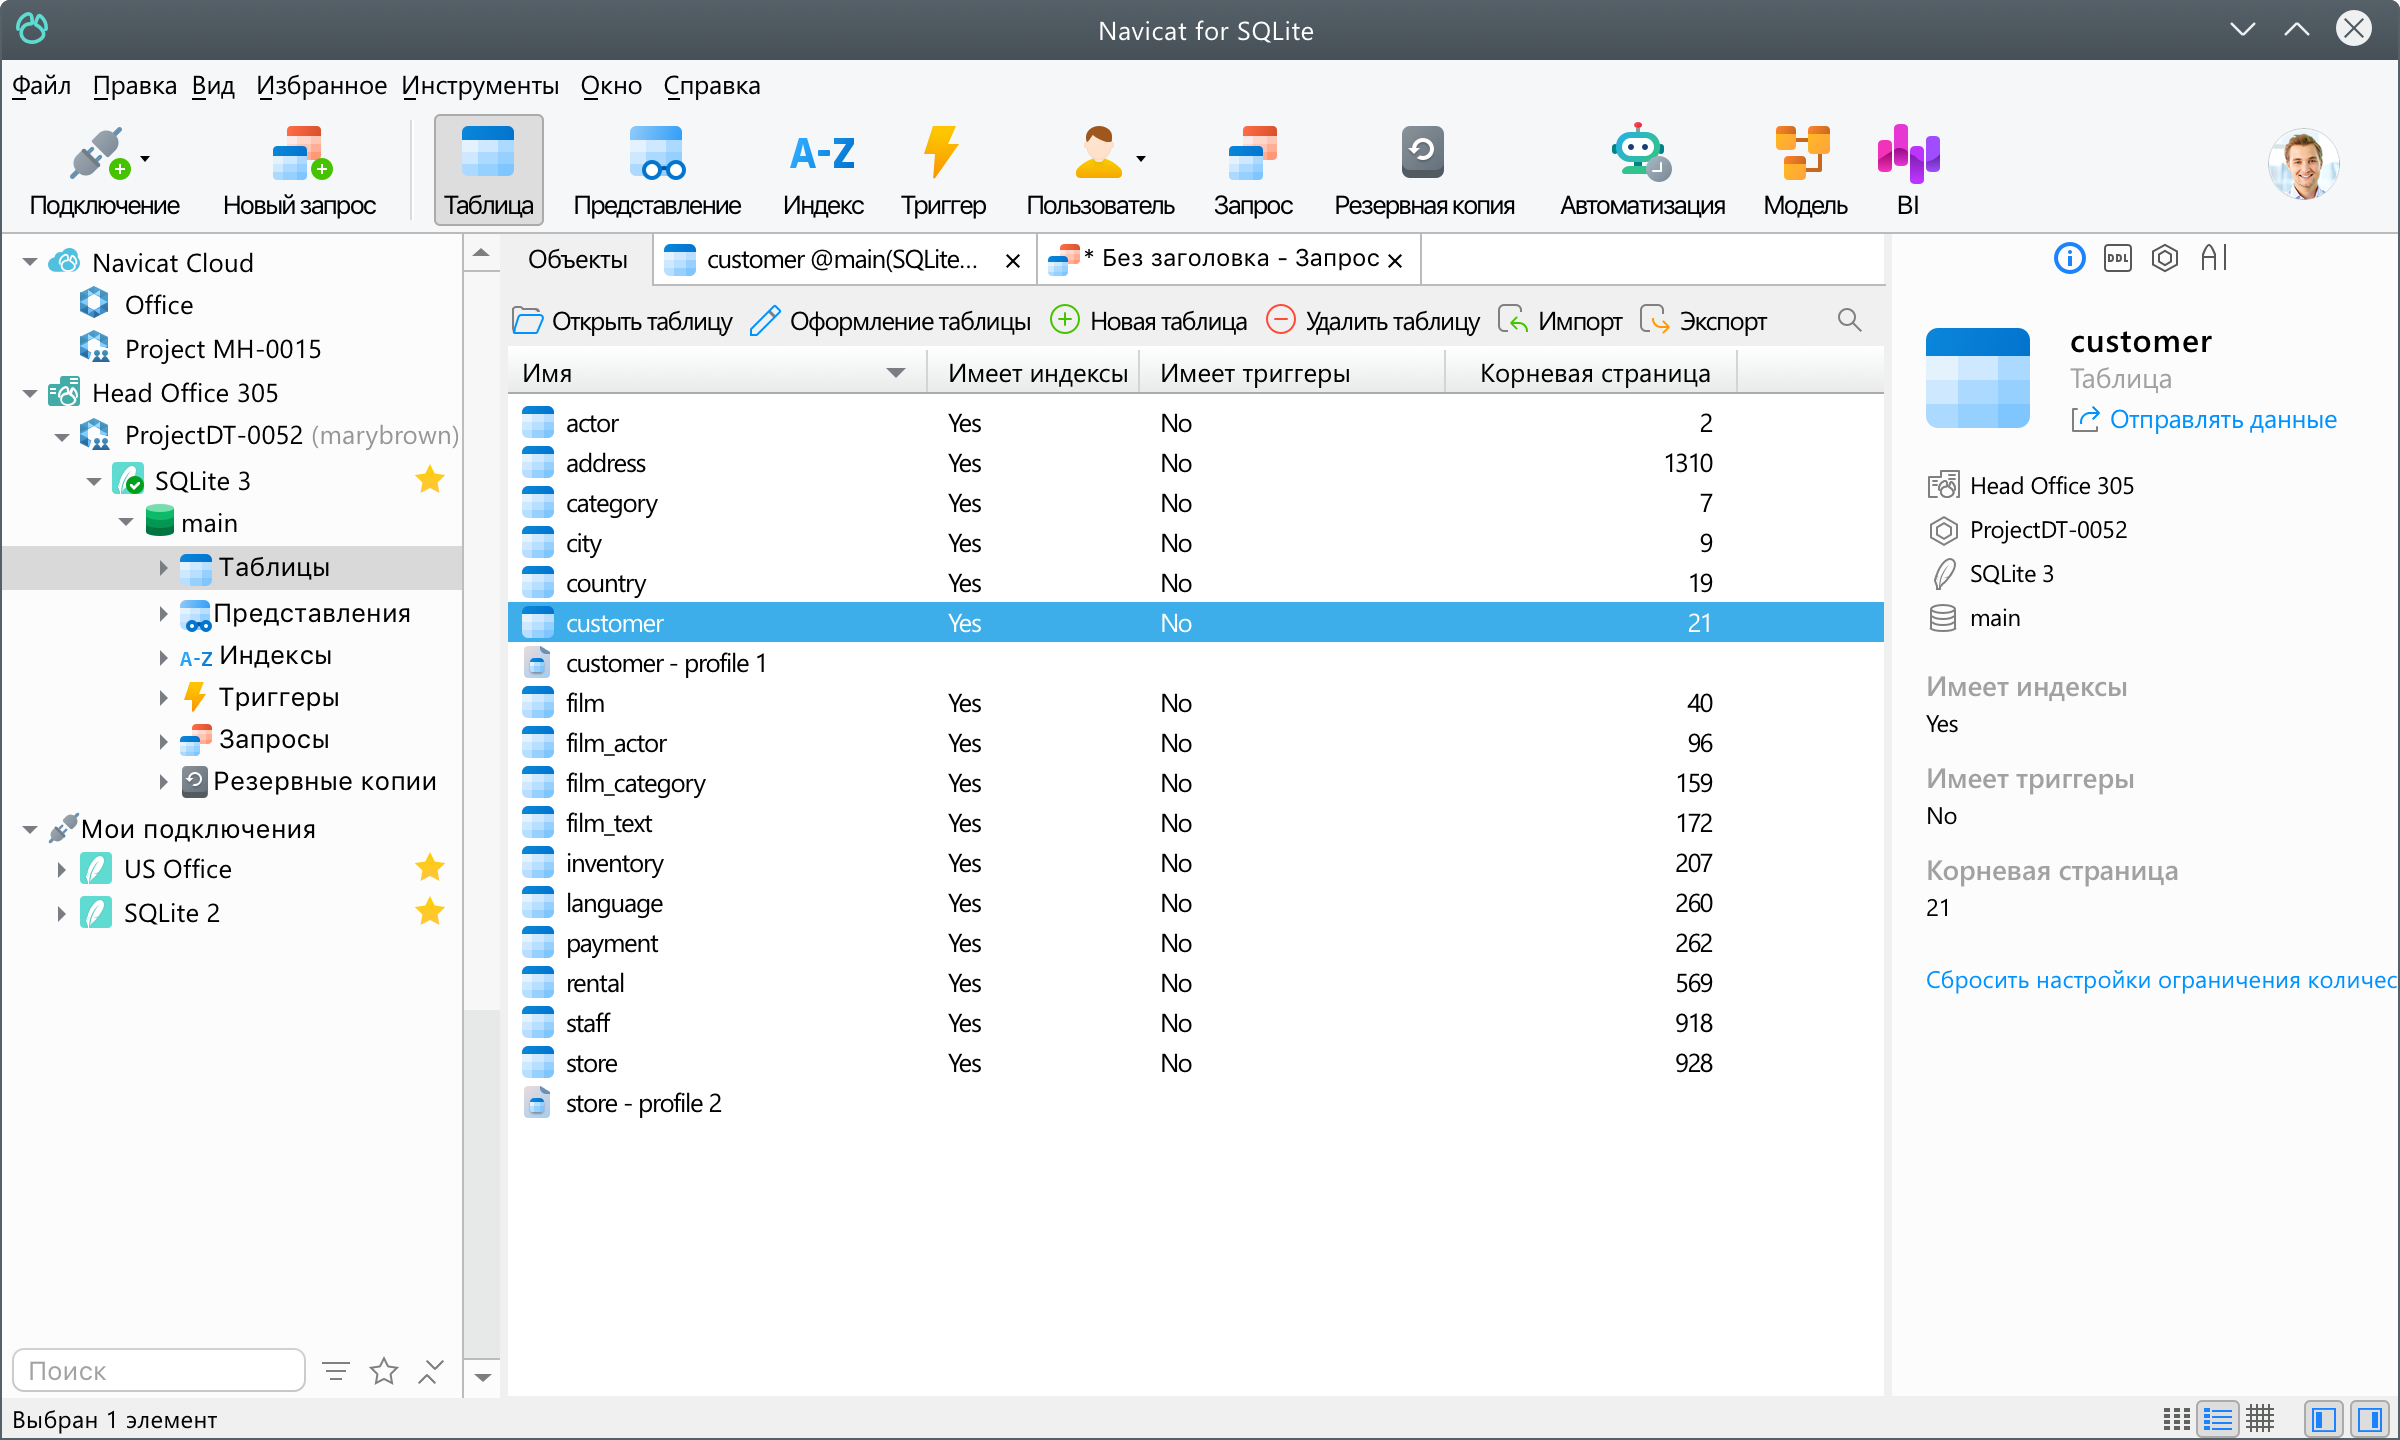
Task: Switch to the Объекты tab
Action: point(578,260)
